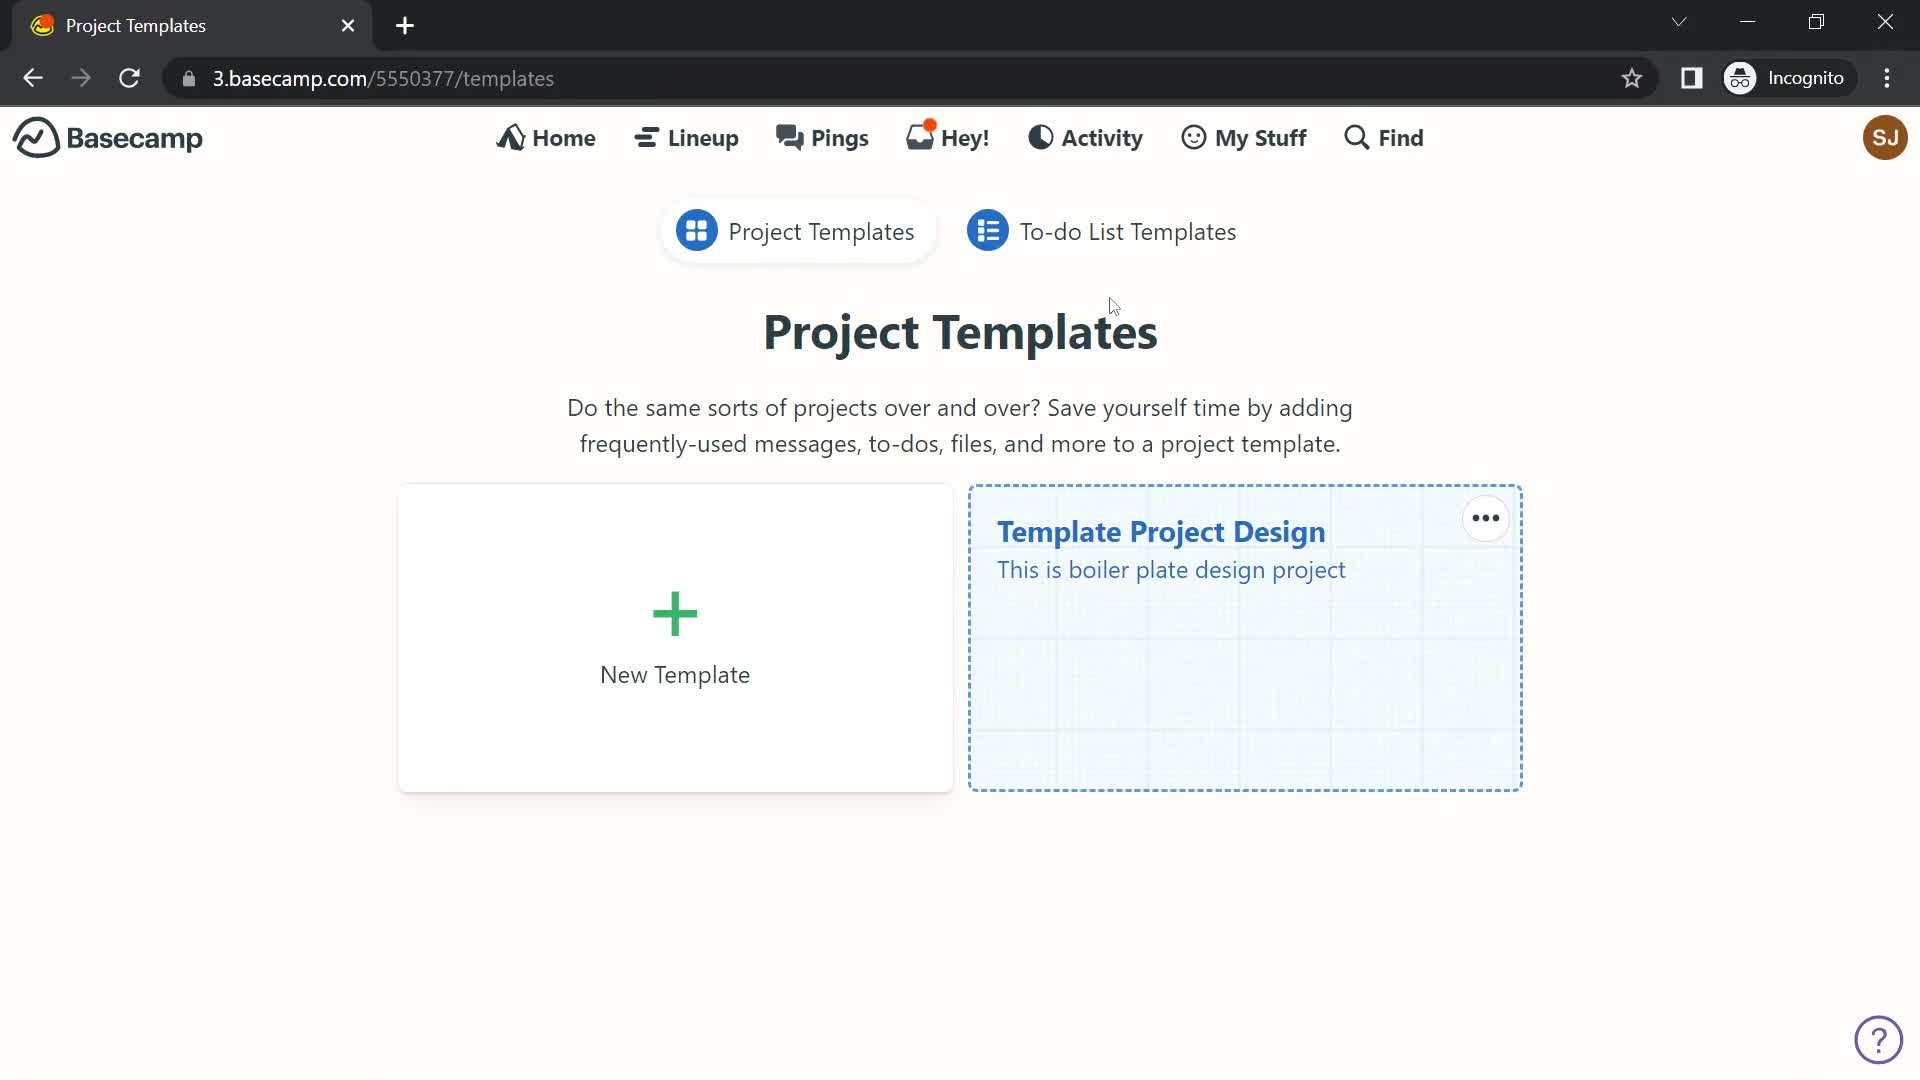
Task: Open the SJ profile avatar menu
Action: [x=1885, y=138]
